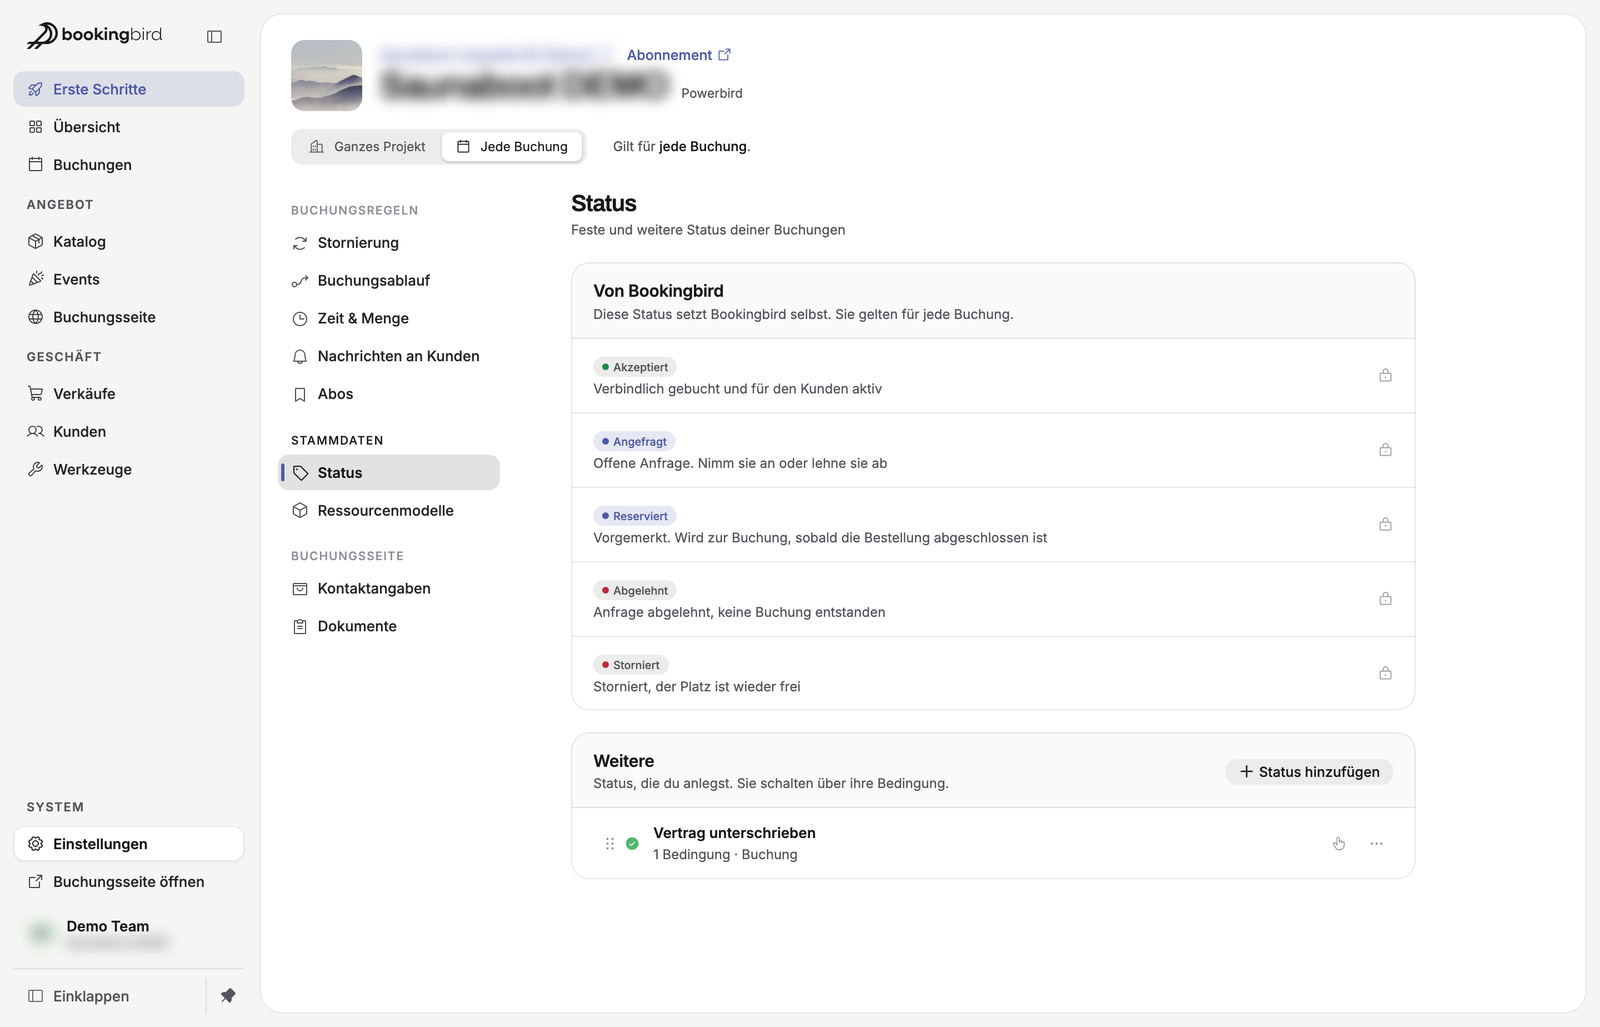1600x1027 pixels.
Task: Go to Kunden page
Action: click(x=129, y=432)
